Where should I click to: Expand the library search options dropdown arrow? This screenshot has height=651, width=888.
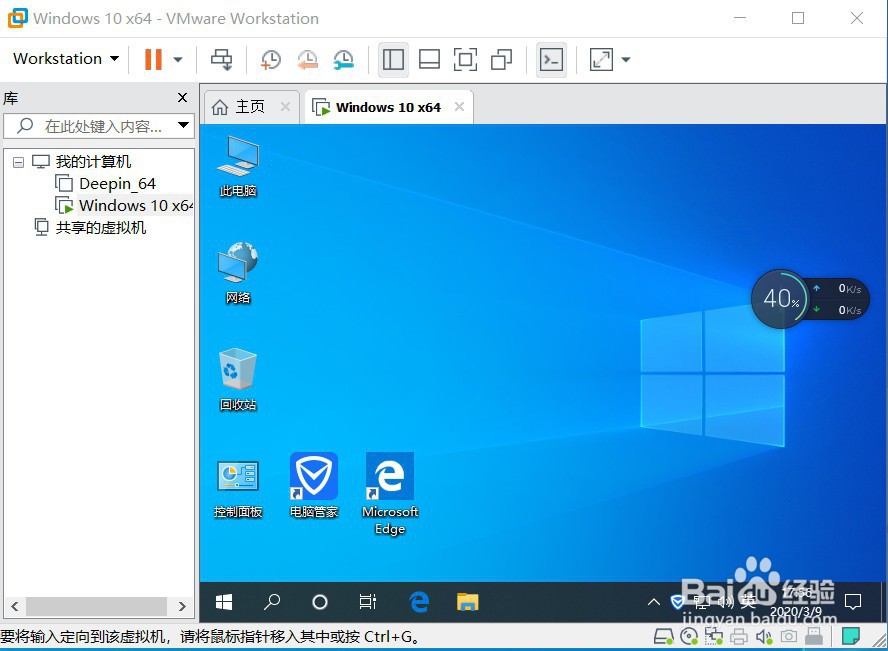(x=183, y=125)
